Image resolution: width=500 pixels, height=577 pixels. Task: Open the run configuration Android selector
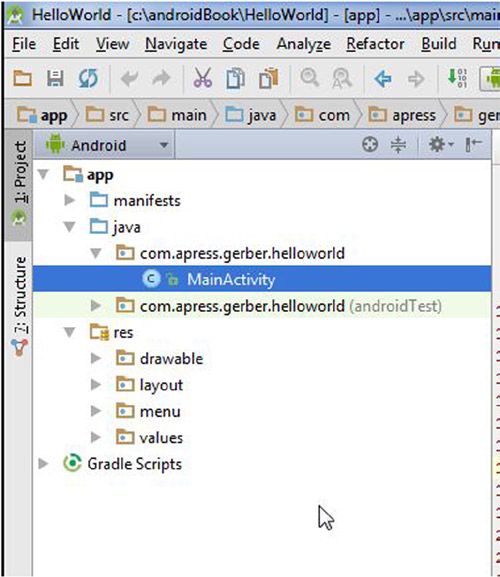[491, 78]
